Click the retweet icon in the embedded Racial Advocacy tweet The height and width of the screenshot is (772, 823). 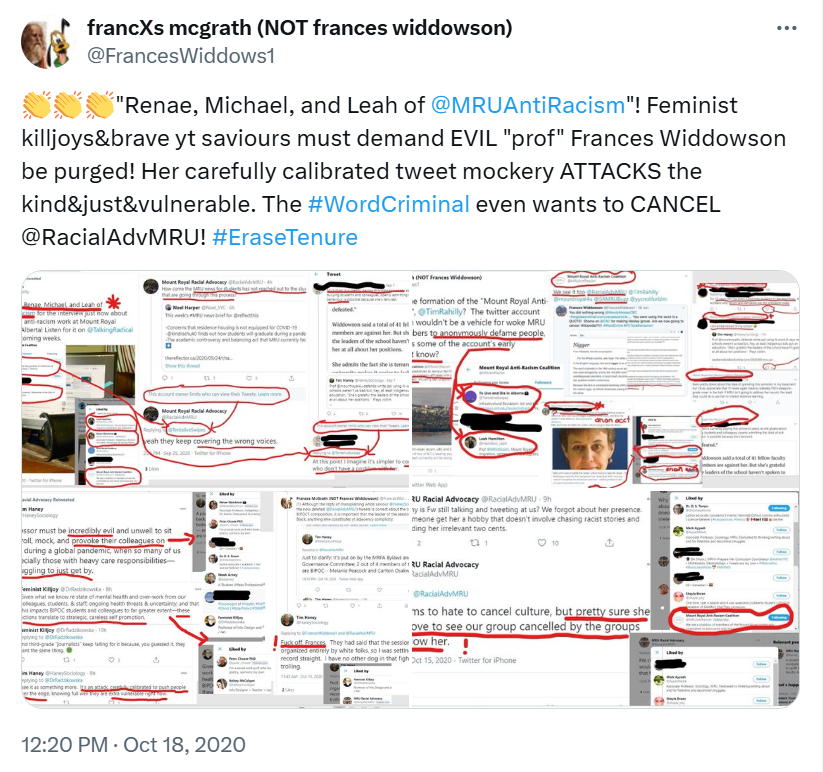(474, 543)
